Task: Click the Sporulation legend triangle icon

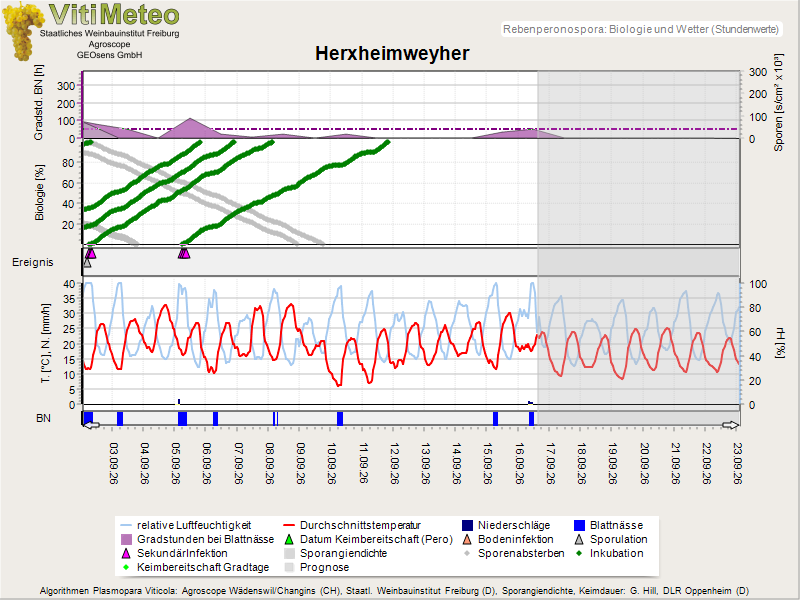Action: [x=579, y=539]
